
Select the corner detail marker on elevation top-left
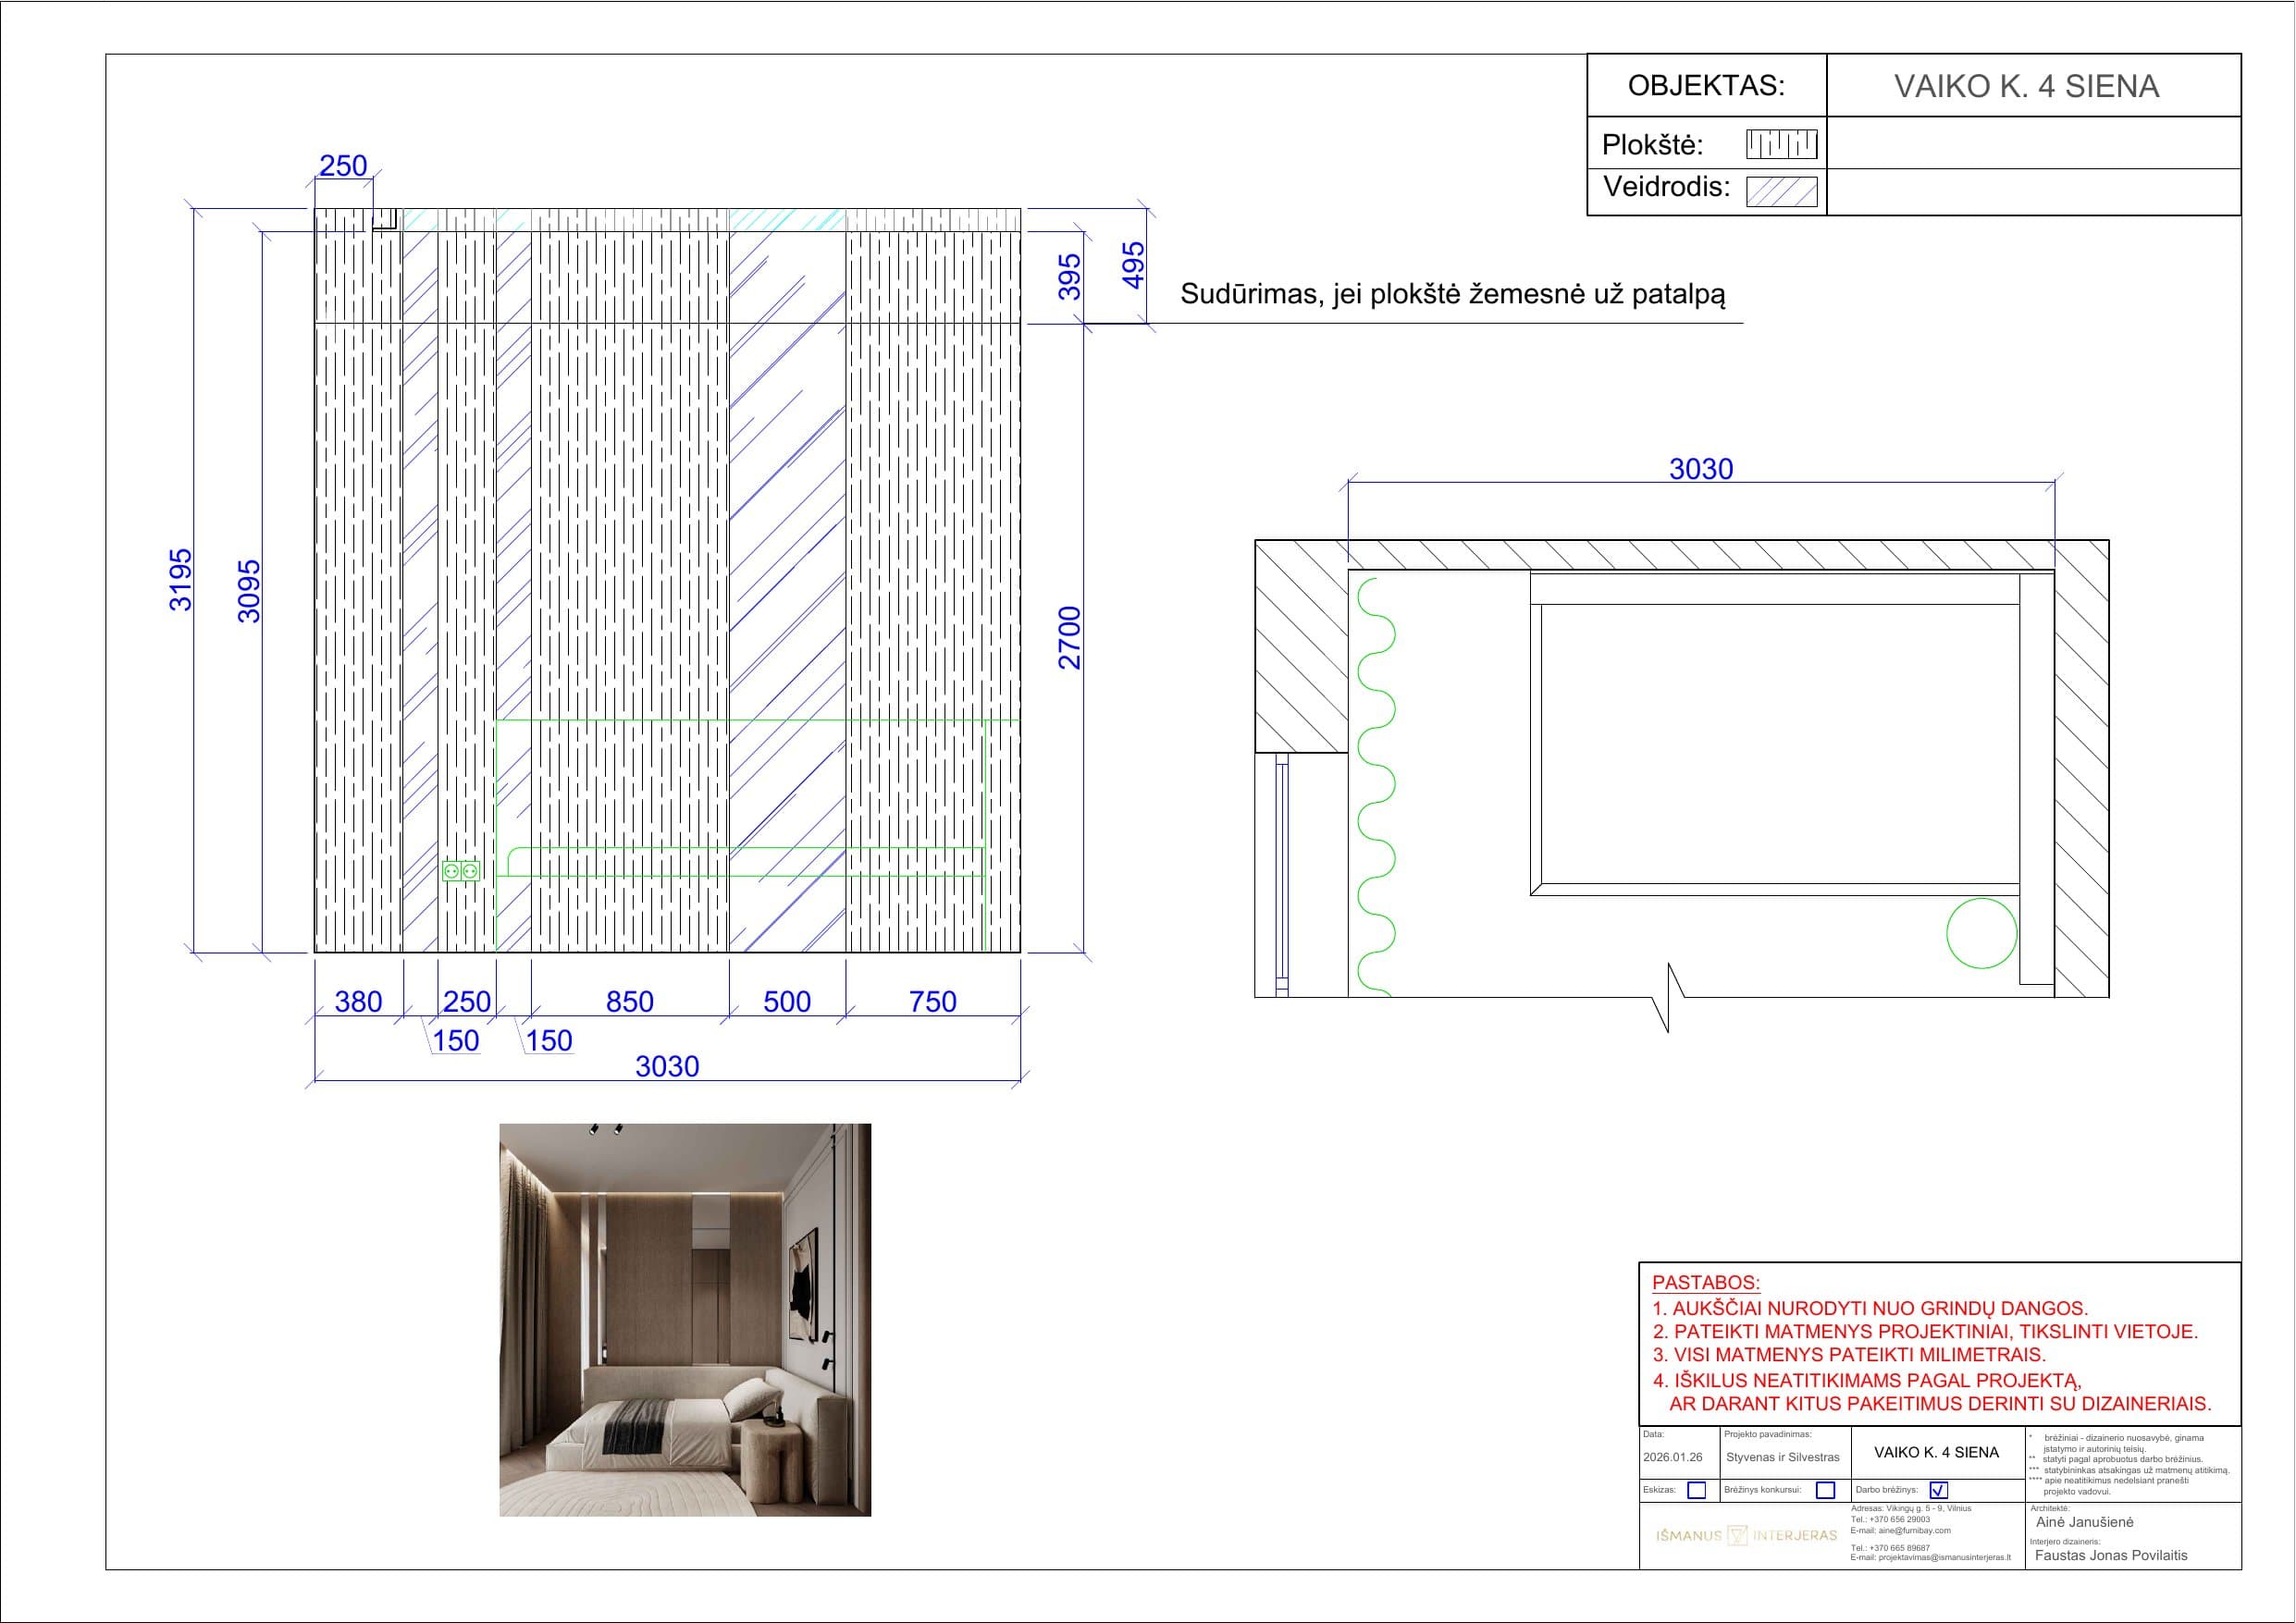click(385, 218)
